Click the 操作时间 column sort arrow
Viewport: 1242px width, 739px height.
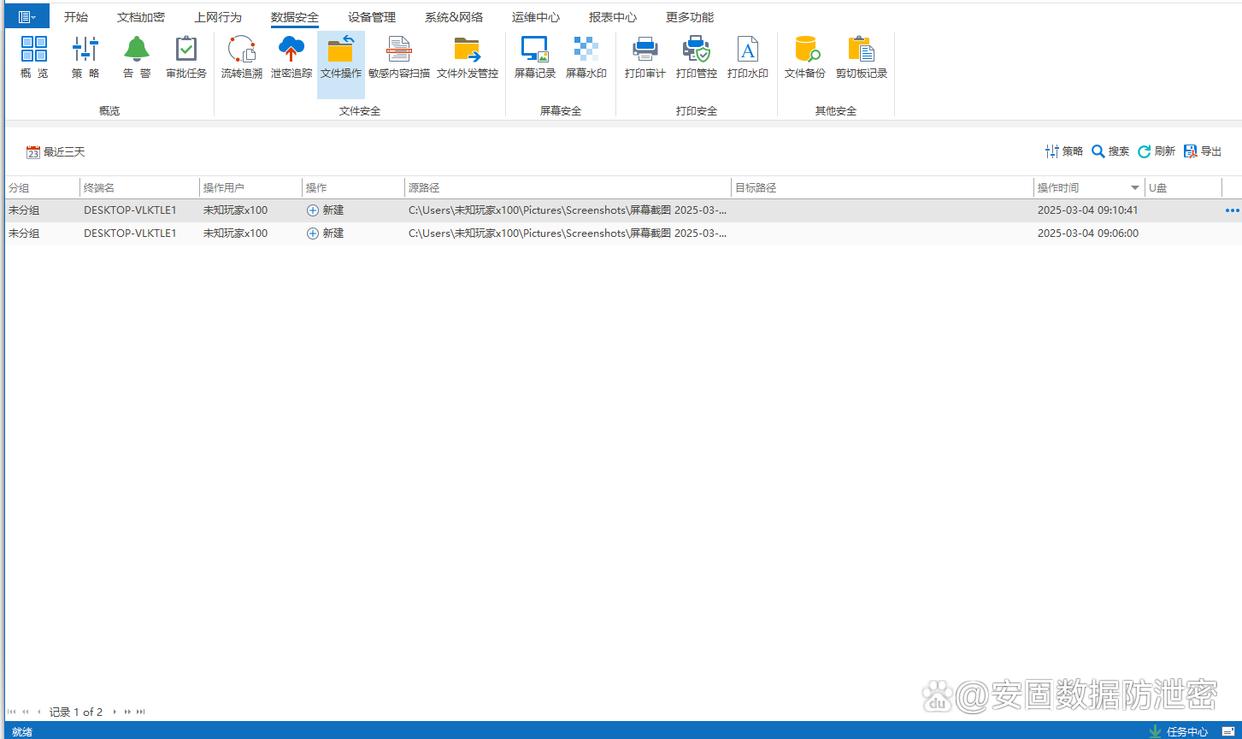point(1134,188)
